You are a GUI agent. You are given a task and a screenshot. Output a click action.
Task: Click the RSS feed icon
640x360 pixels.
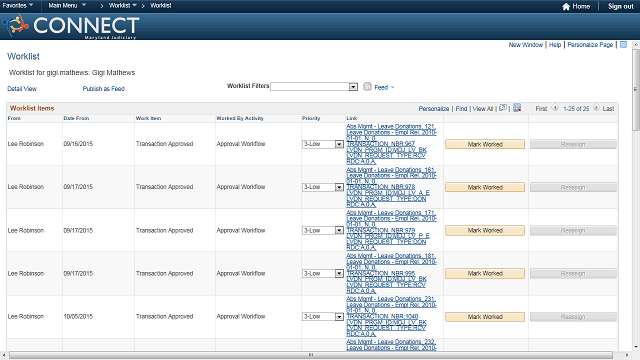click(367, 87)
